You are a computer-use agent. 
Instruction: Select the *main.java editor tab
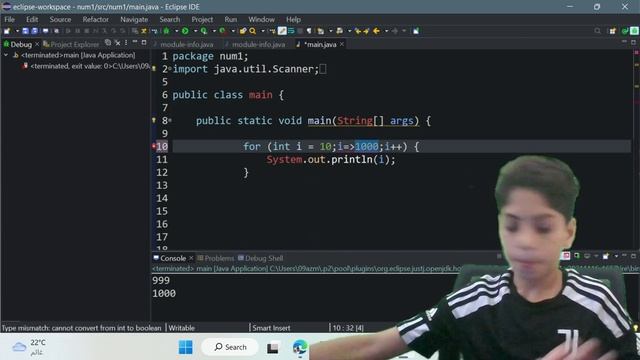[320, 44]
